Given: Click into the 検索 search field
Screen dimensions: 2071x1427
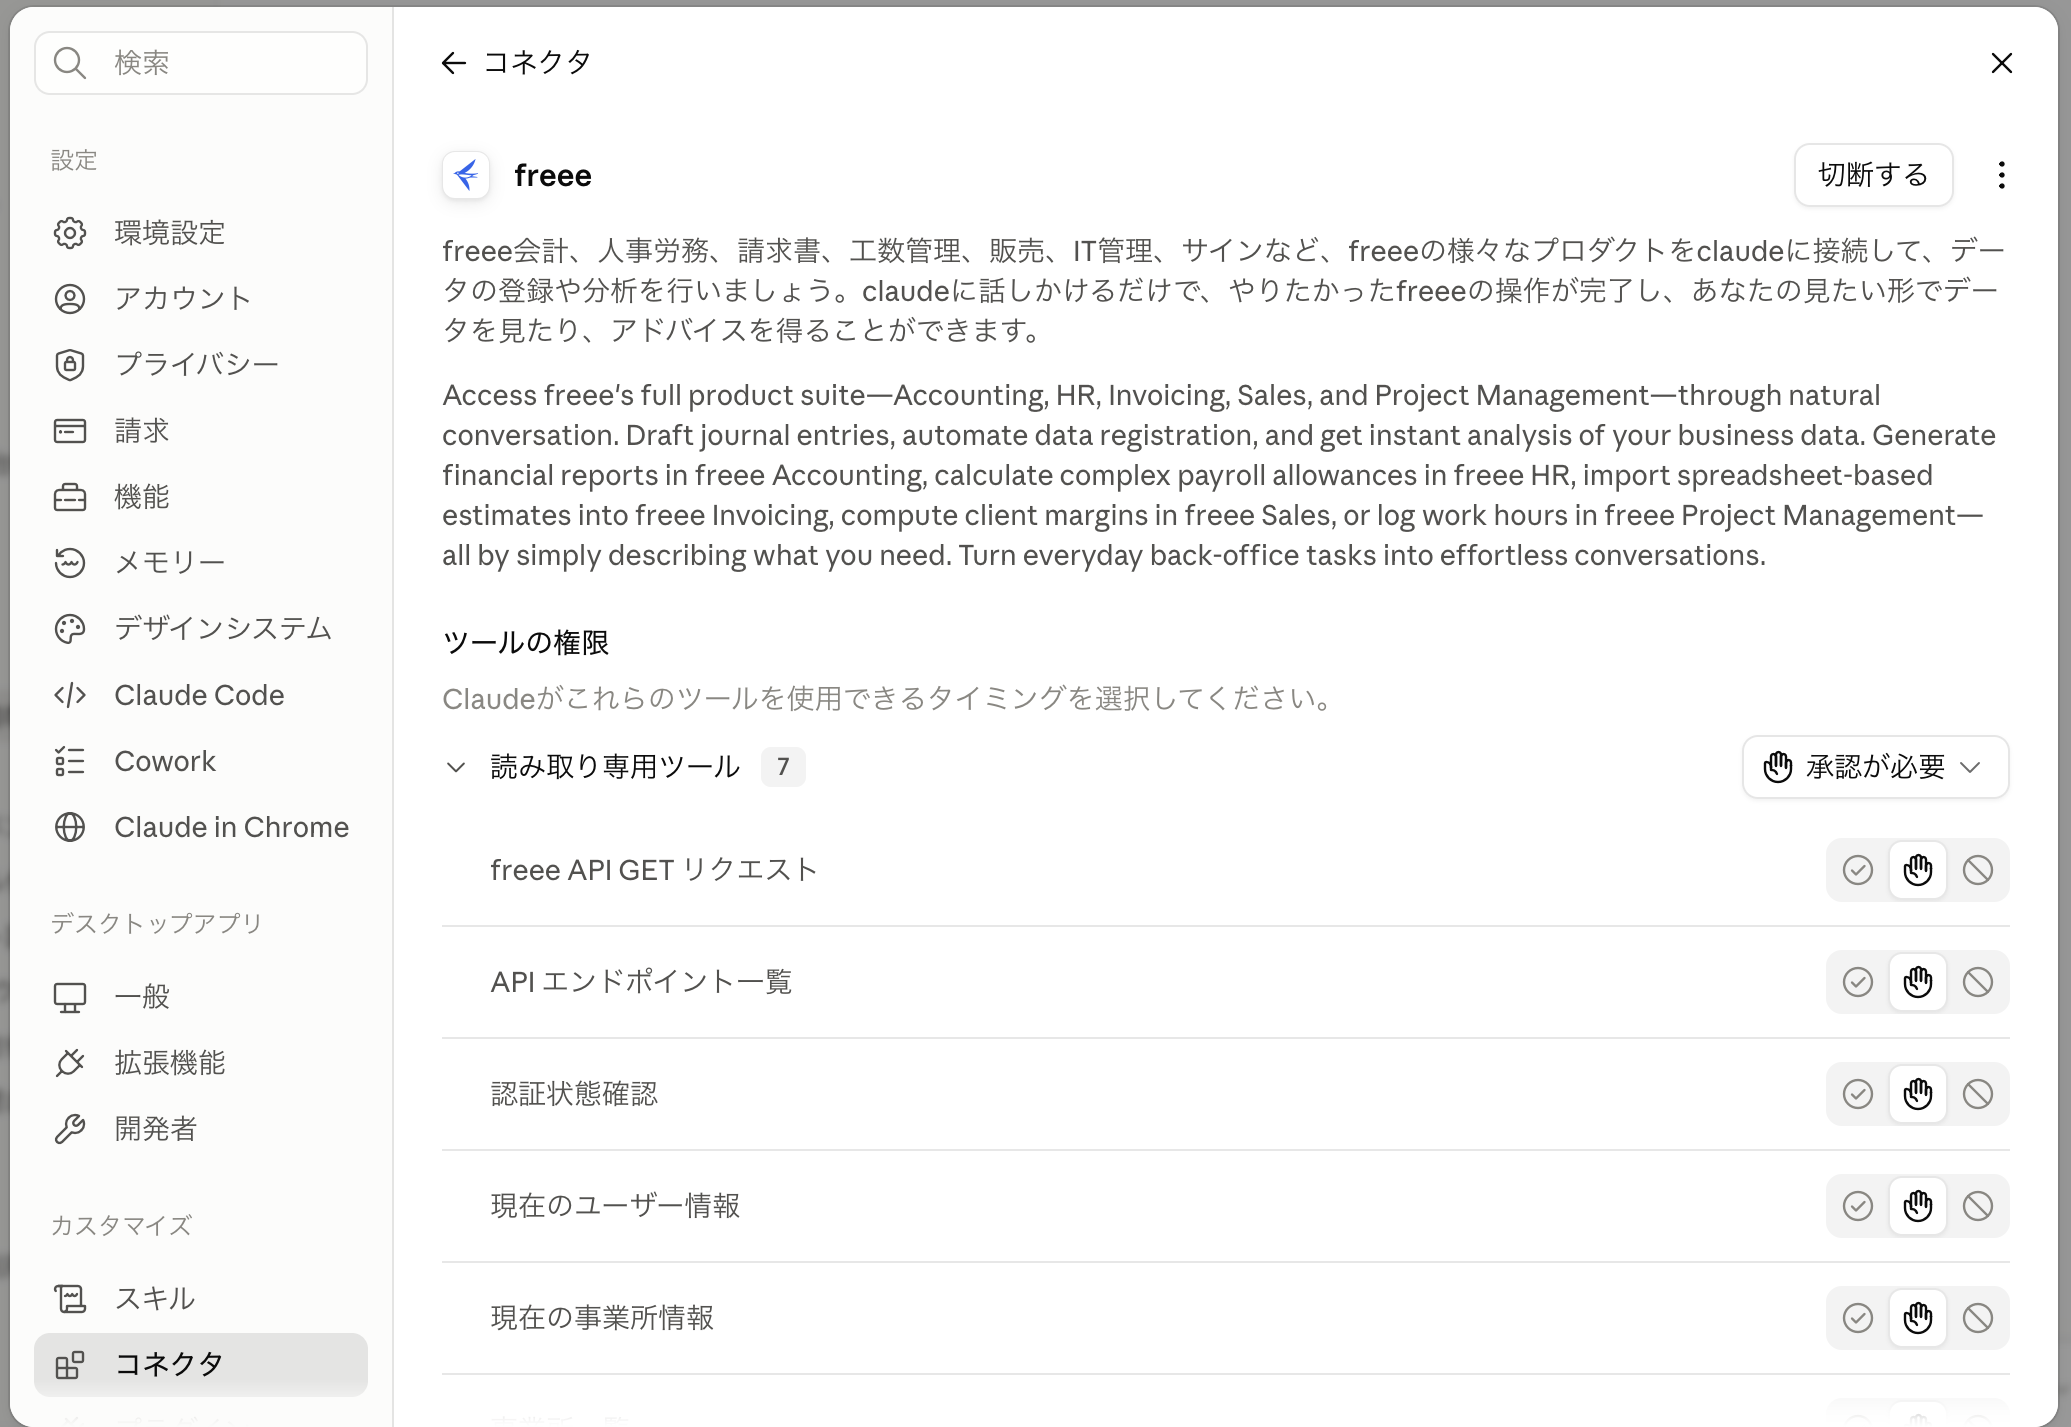Looking at the screenshot, I should pos(201,63).
